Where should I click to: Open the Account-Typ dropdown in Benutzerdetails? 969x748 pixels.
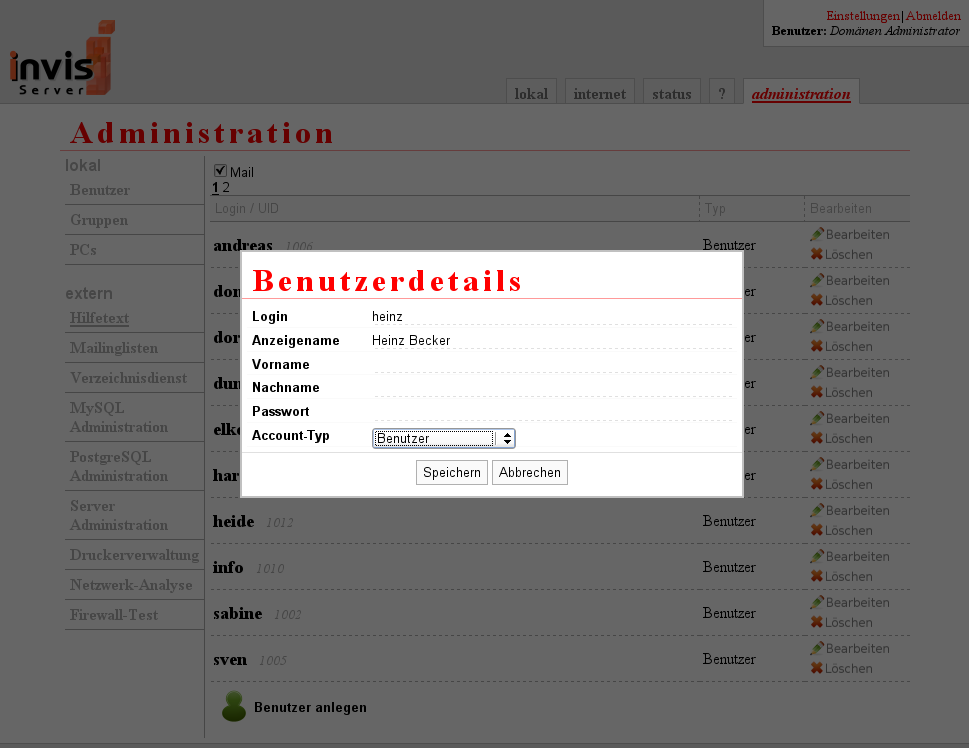[x=505, y=438]
